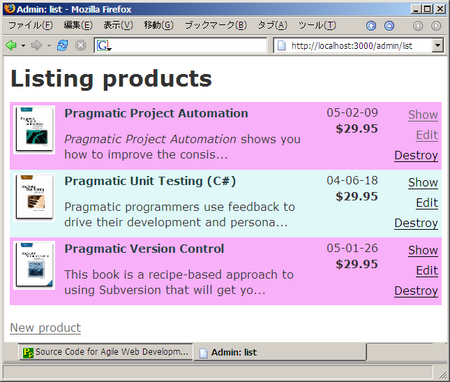Screen dimensions: 450x382
Task: Open the ファイル(F) menu
Action: click(30, 25)
